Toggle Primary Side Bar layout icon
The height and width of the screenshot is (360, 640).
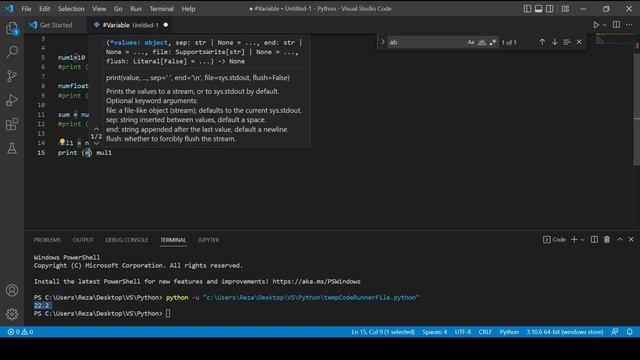tap(527, 9)
